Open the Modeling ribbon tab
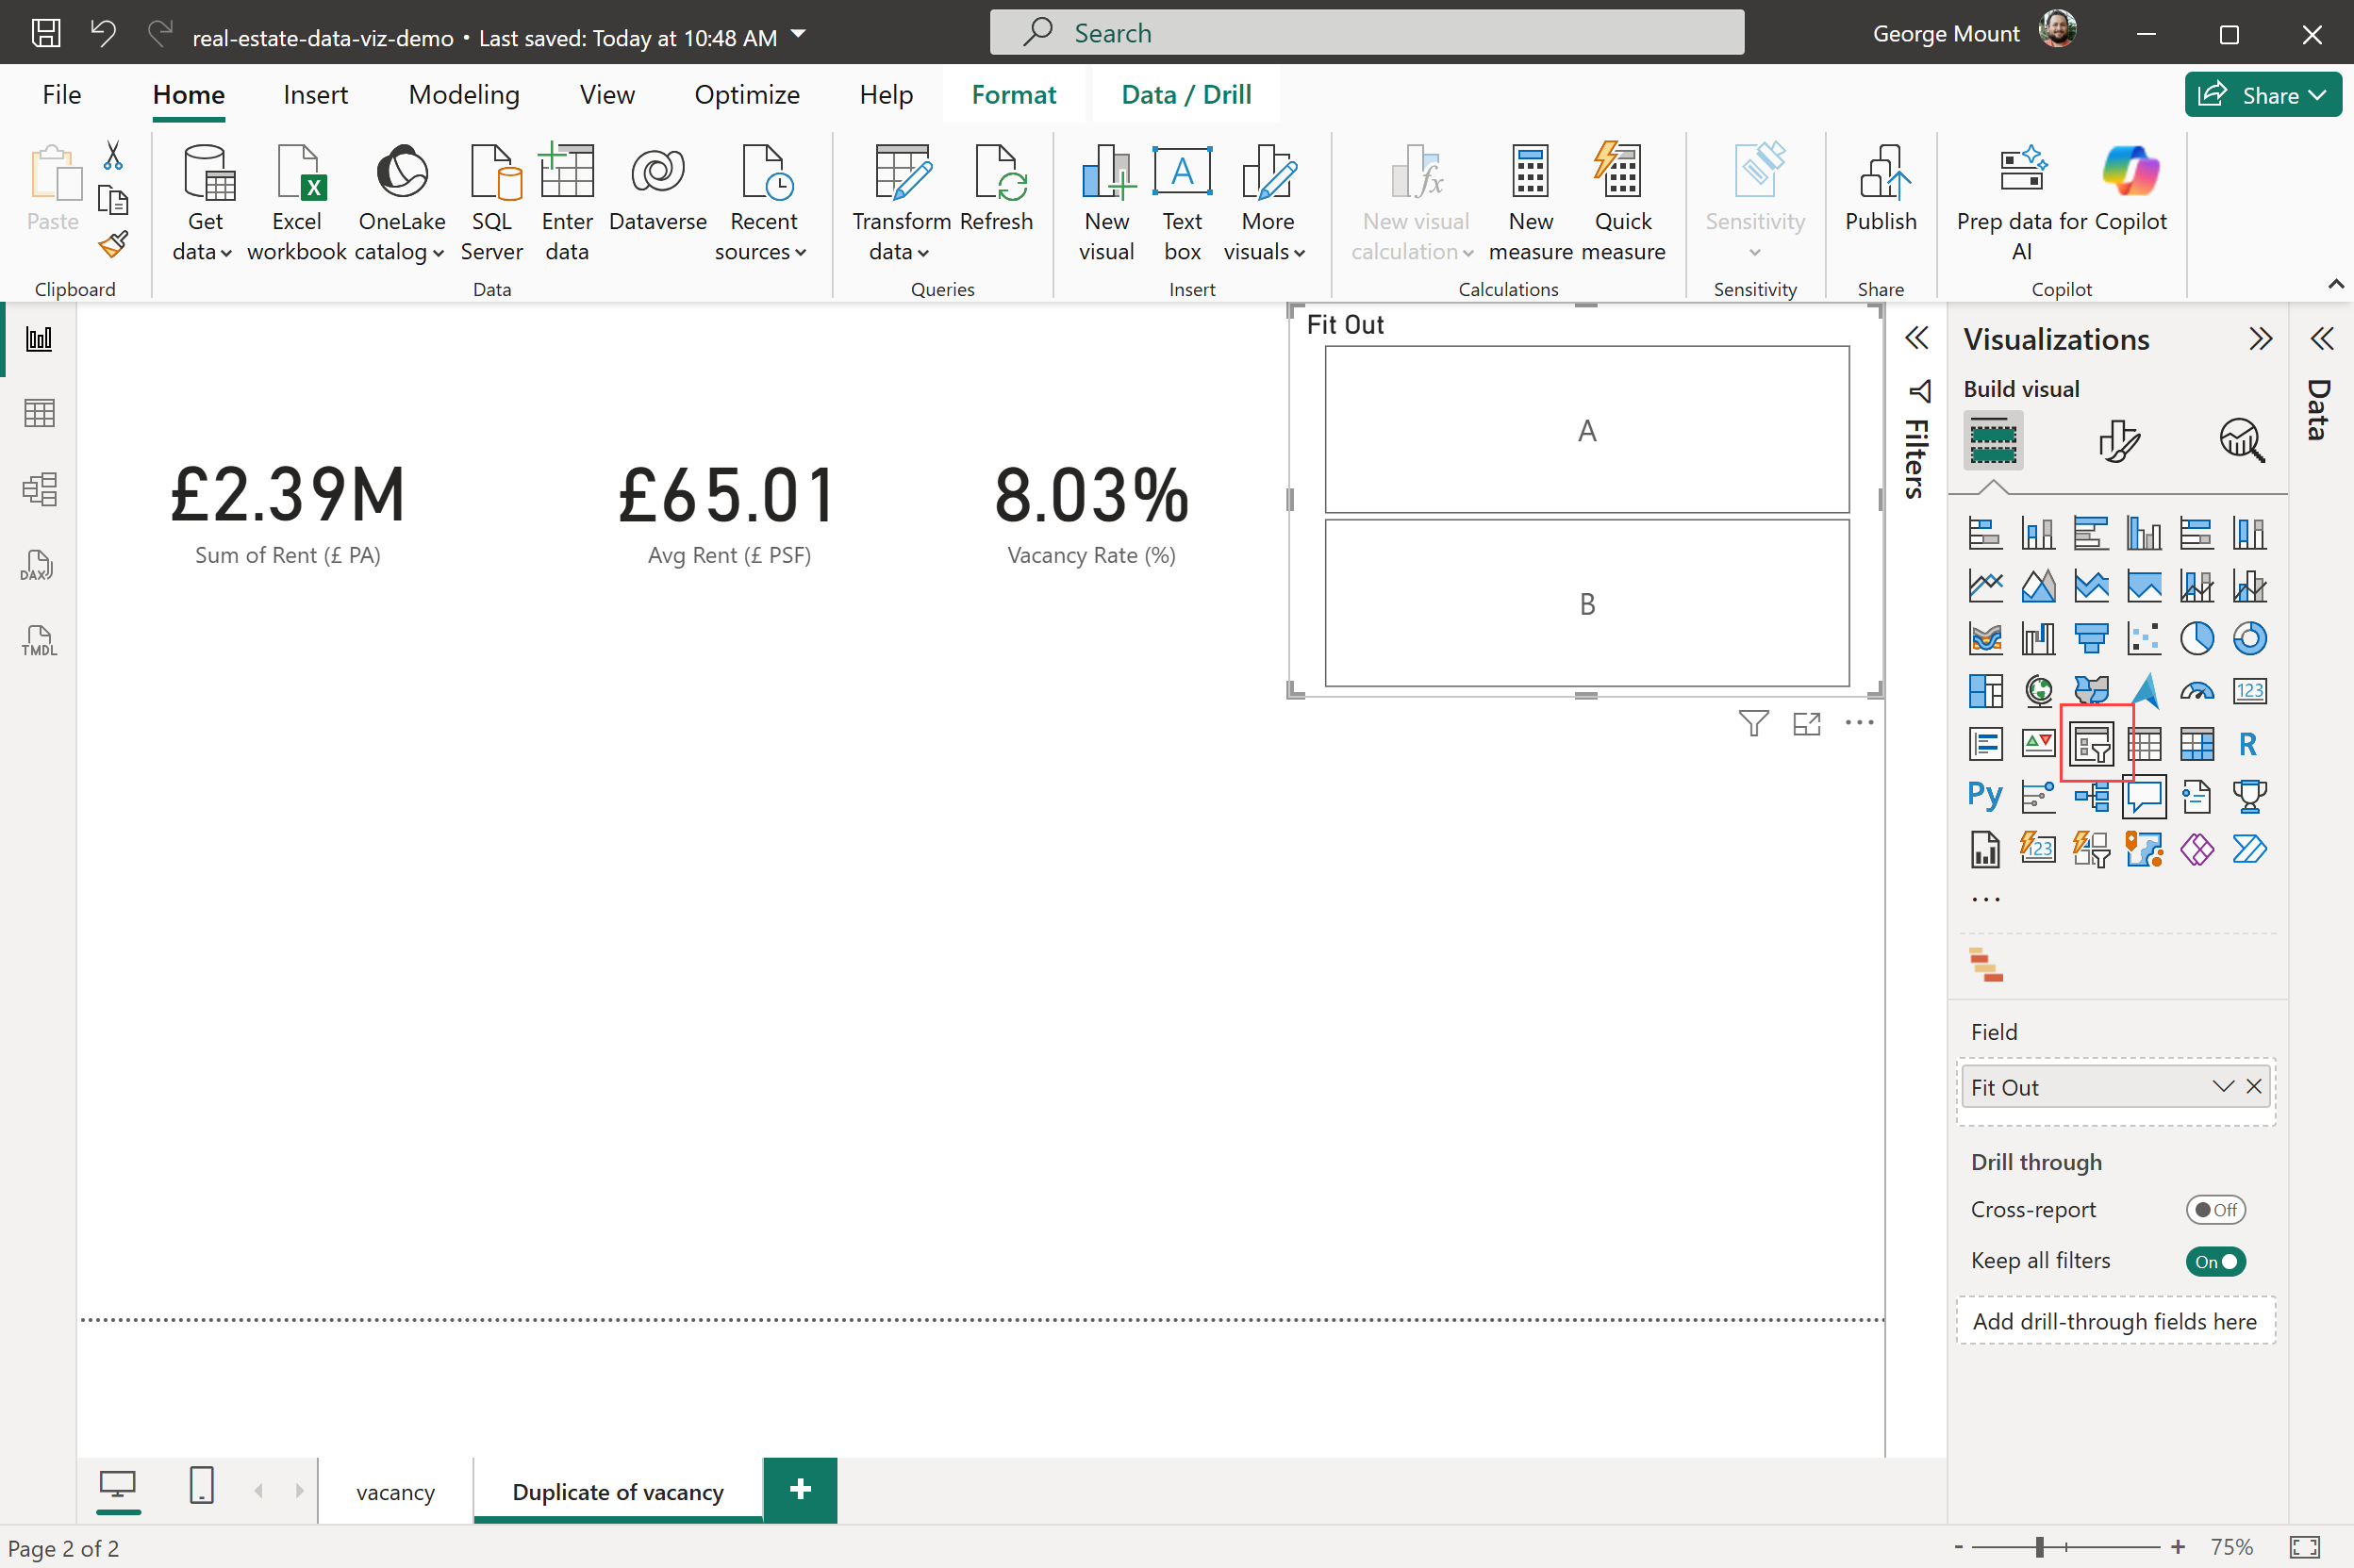 pos(464,95)
